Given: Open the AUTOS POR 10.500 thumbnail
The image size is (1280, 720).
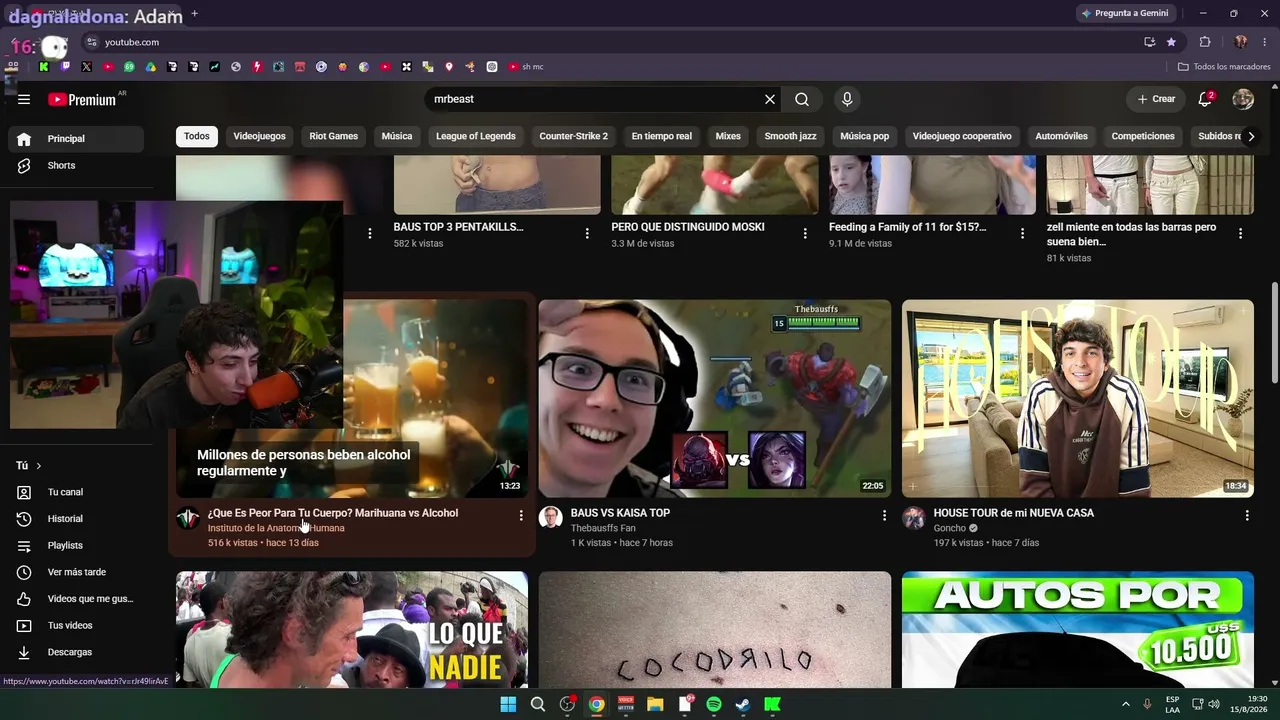Looking at the screenshot, I should point(1078,630).
